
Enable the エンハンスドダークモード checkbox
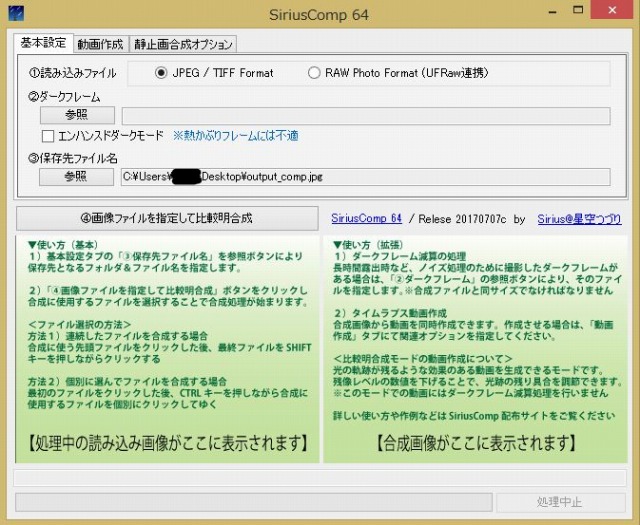[x=48, y=136]
